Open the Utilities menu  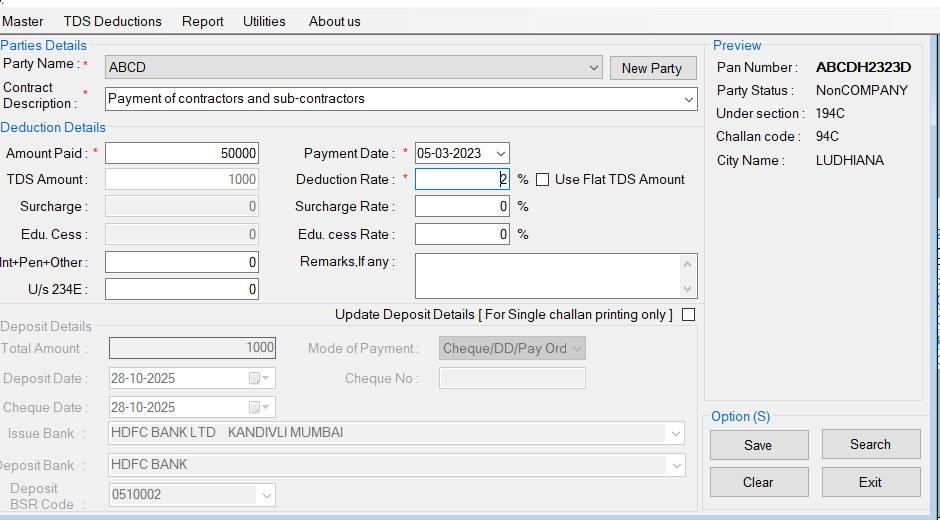point(264,21)
